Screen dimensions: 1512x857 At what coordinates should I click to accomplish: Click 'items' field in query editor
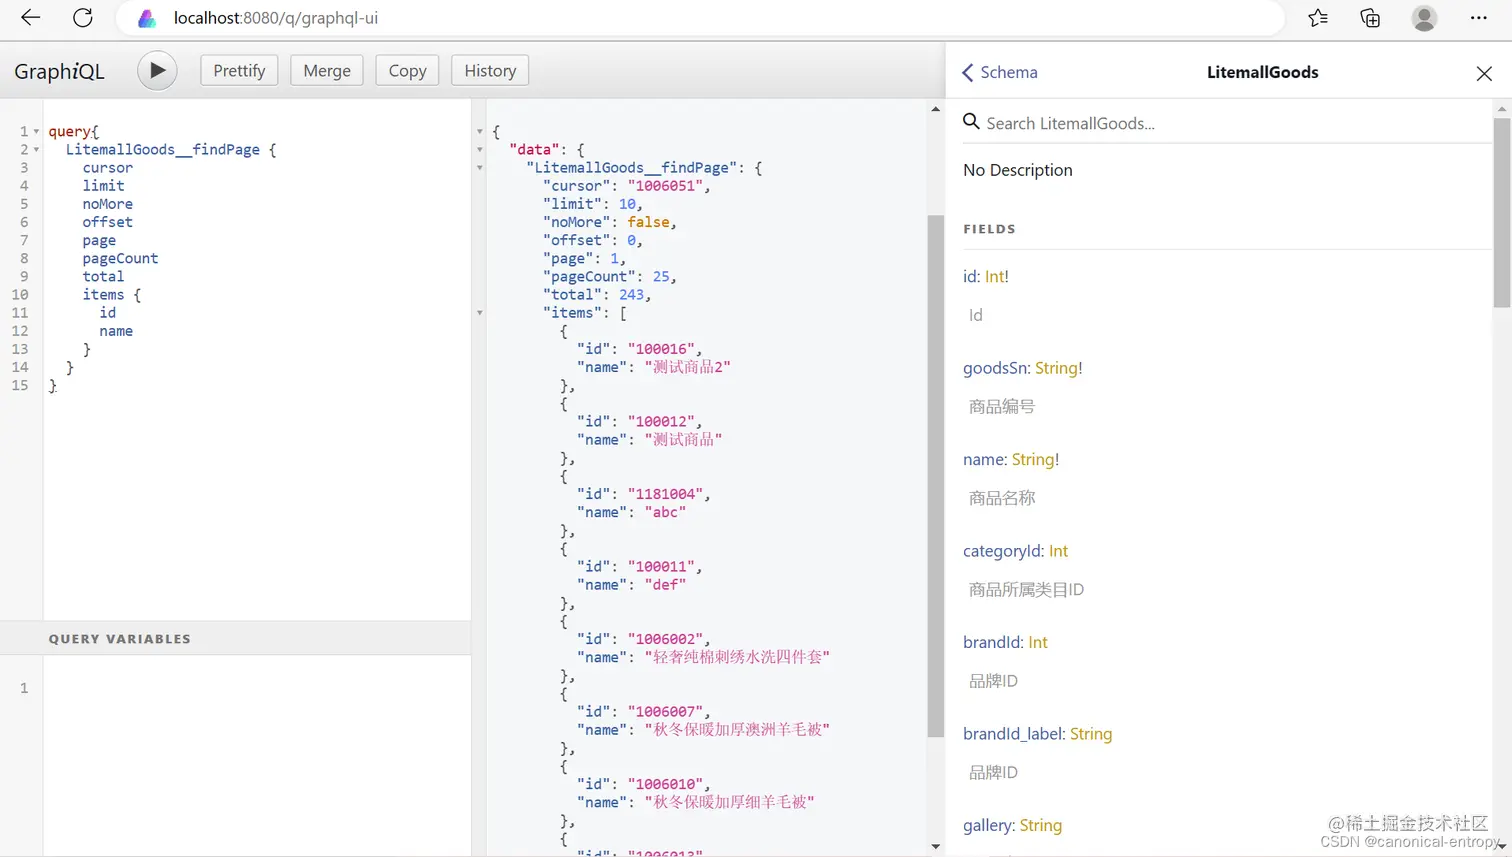pyautogui.click(x=103, y=295)
